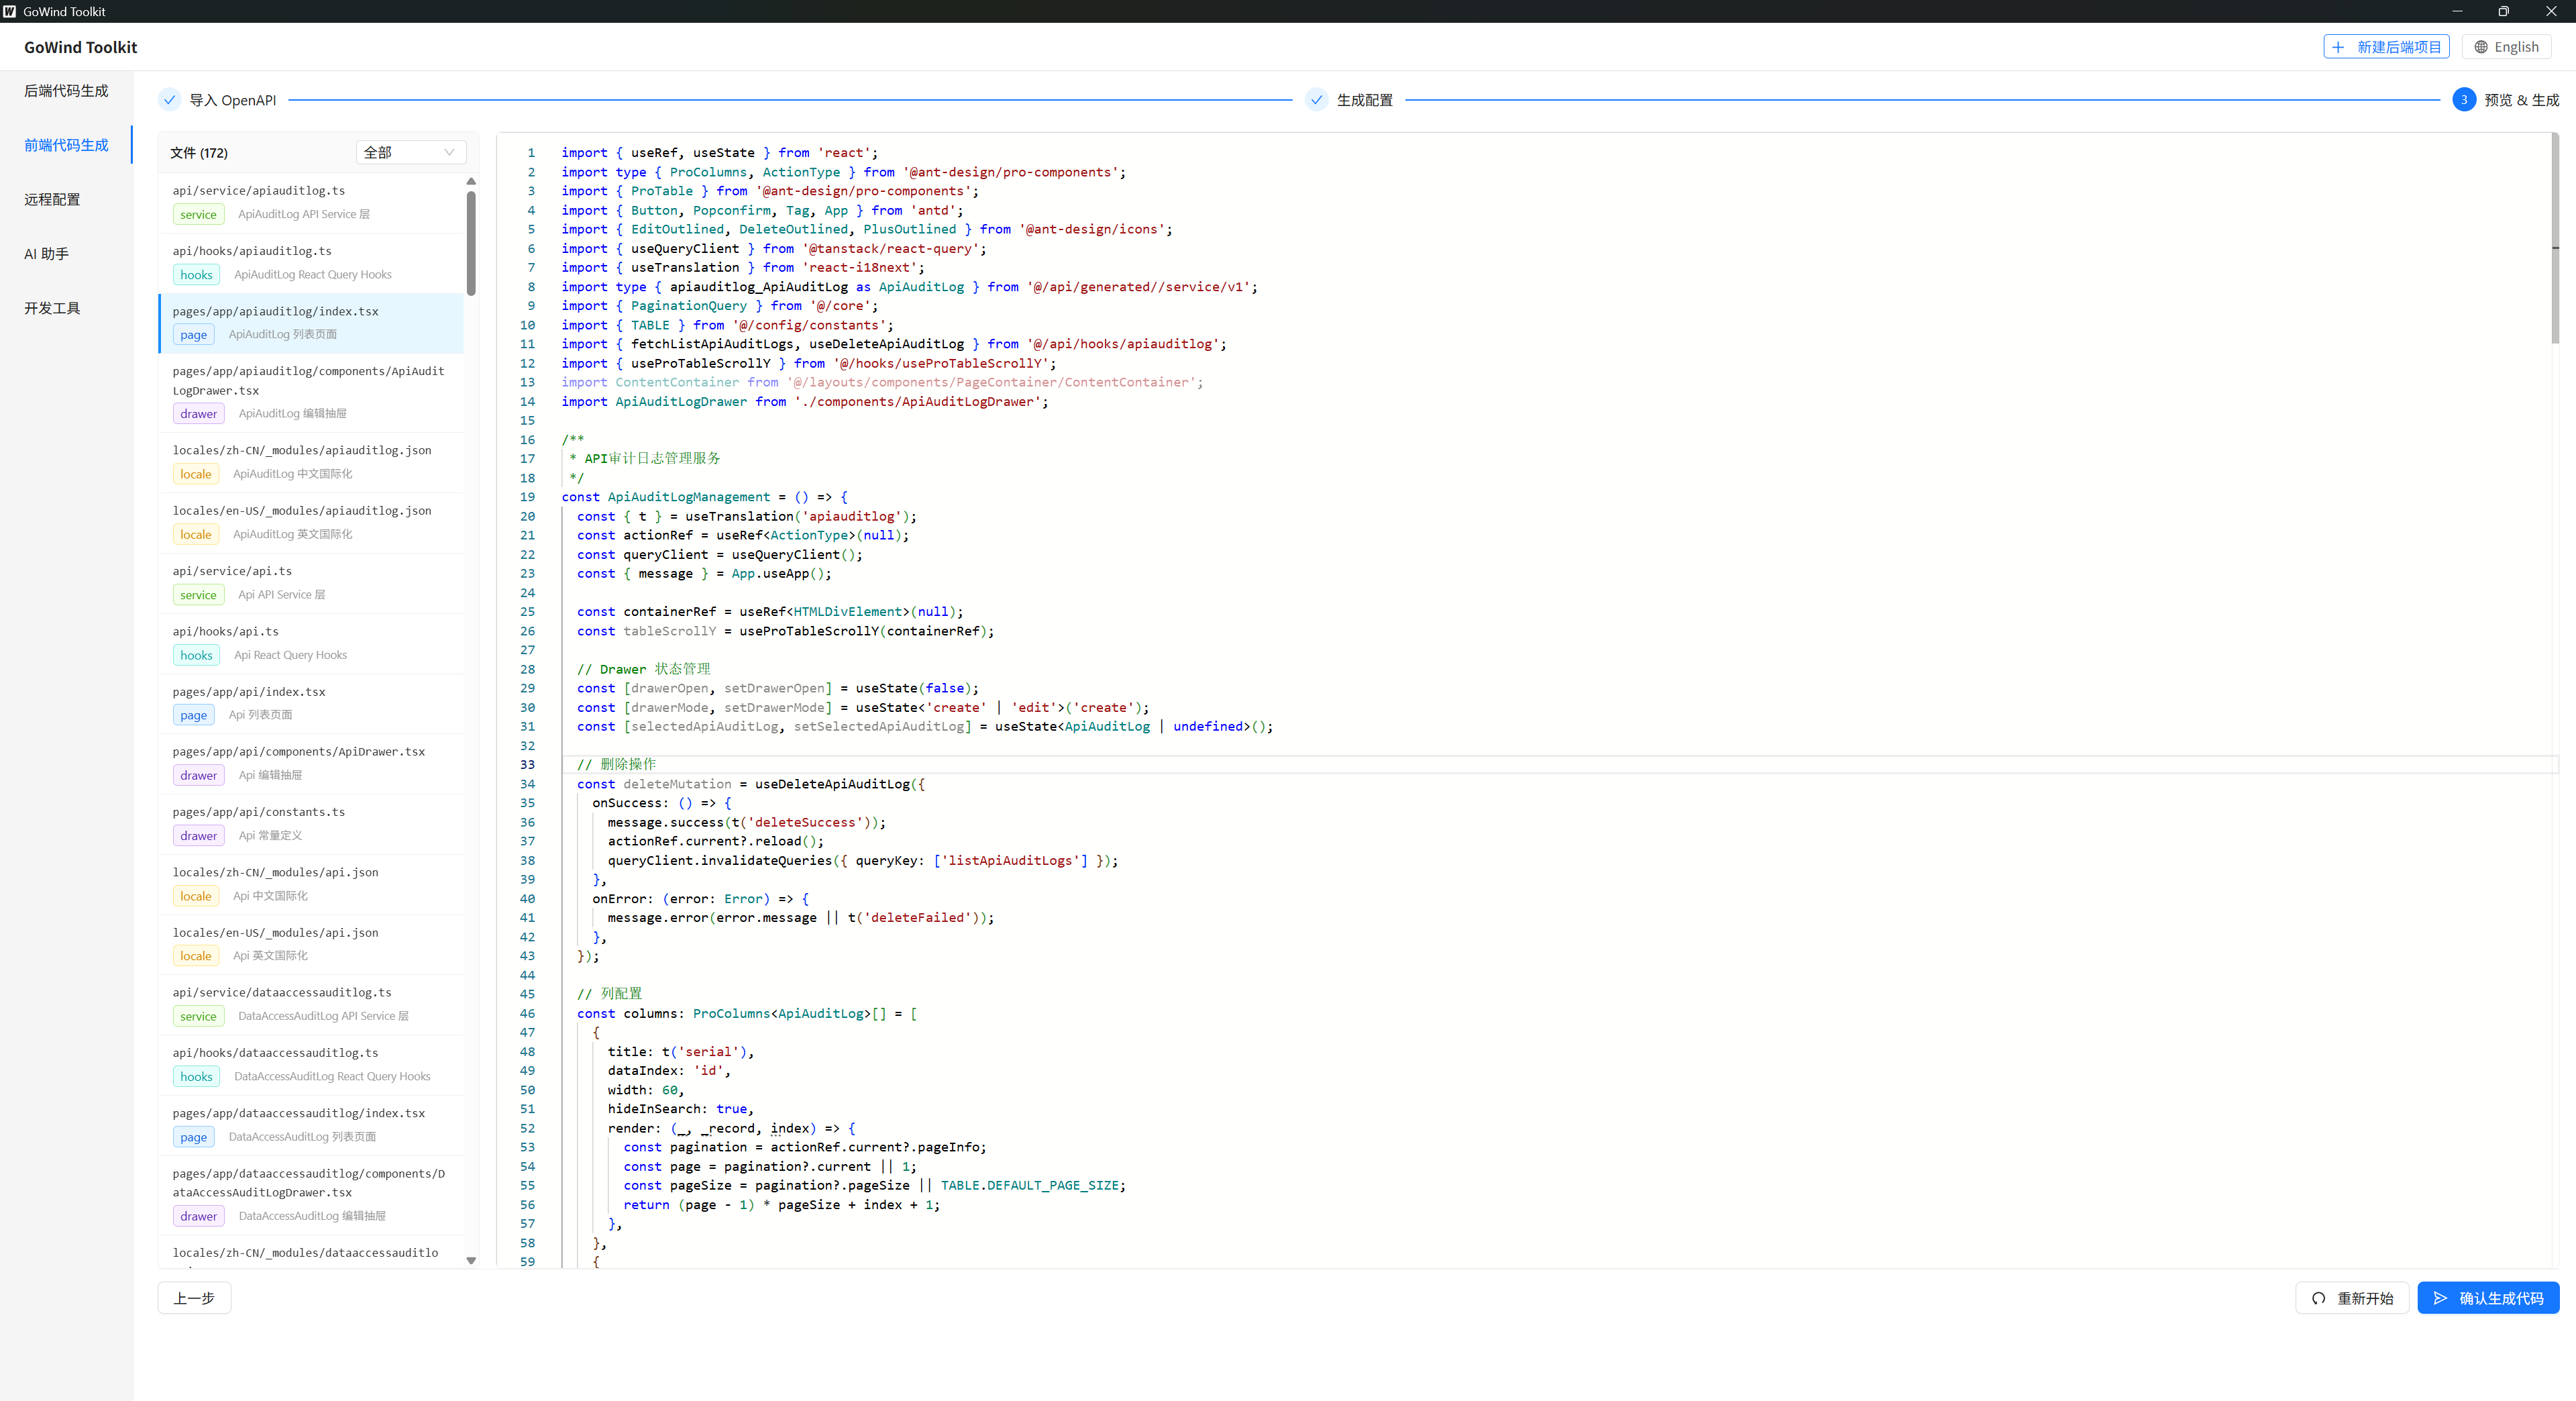Viewport: 2576px width, 1401px height.
Task: Select pages/app/dataaccessauditlog/index.tsx file
Action: pyautogui.click(x=311, y=1125)
